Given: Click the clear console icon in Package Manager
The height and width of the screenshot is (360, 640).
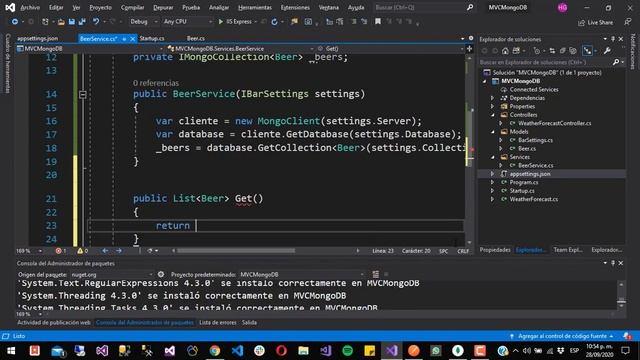Looking at the screenshot, I should [376, 274].
